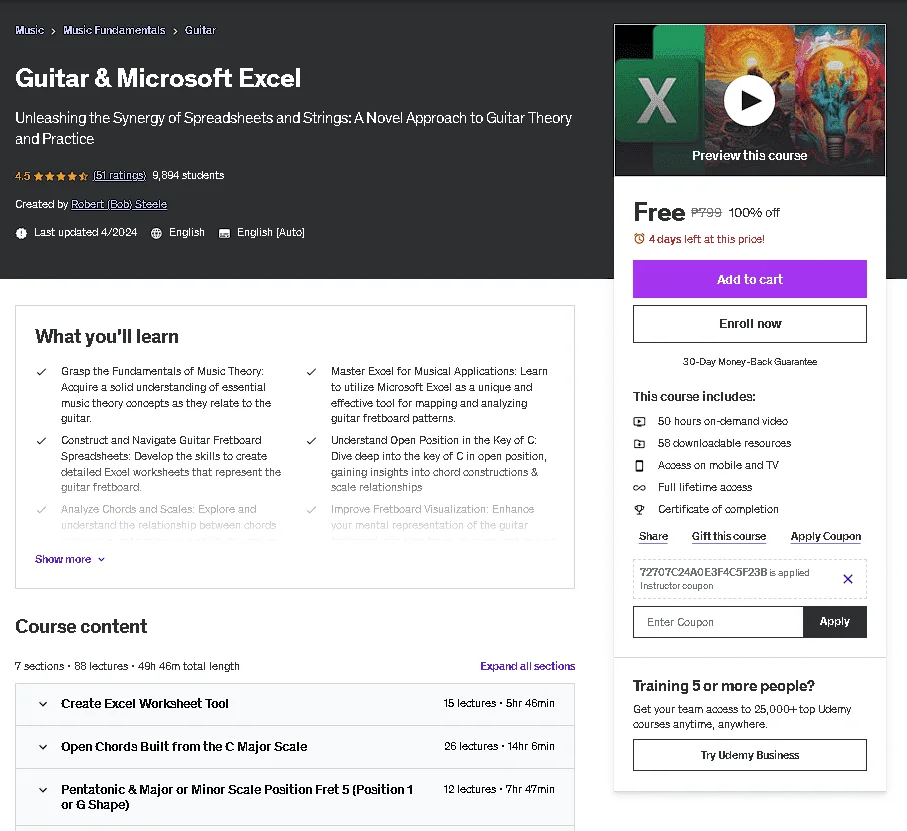Click the 4.5 rating number
This screenshot has width=907, height=831.
point(23,176)
